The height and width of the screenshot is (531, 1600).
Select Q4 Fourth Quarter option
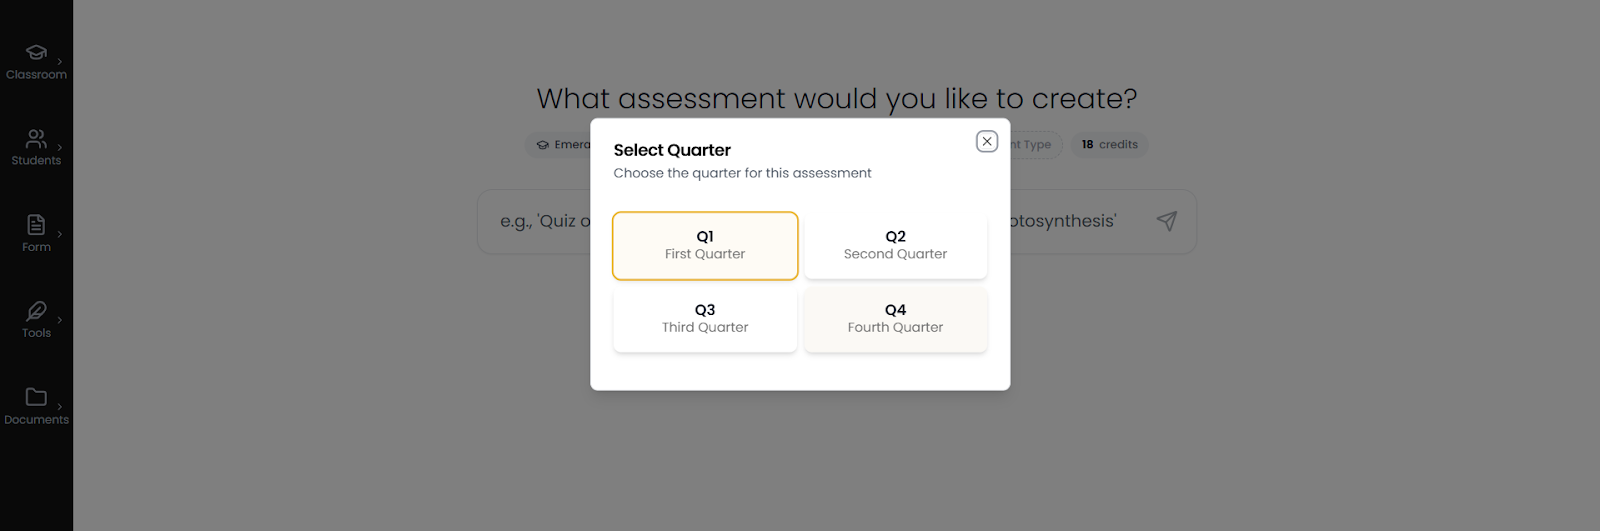tap(895, 319)
